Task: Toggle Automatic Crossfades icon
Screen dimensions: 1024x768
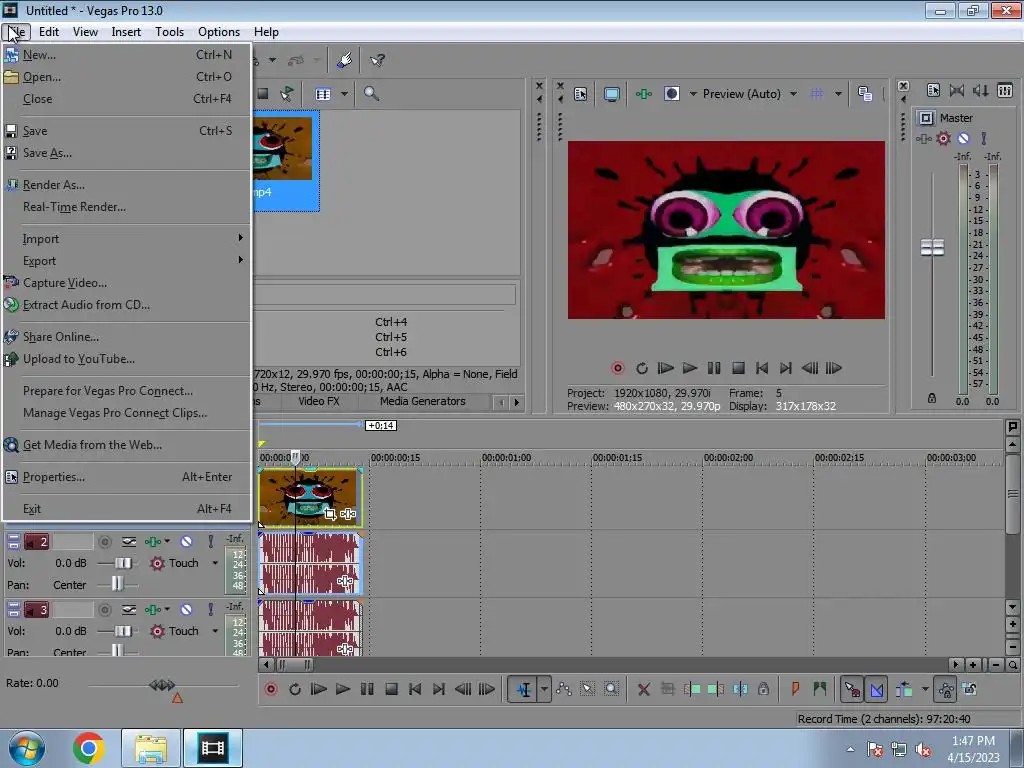Action: tap(876, 689)
